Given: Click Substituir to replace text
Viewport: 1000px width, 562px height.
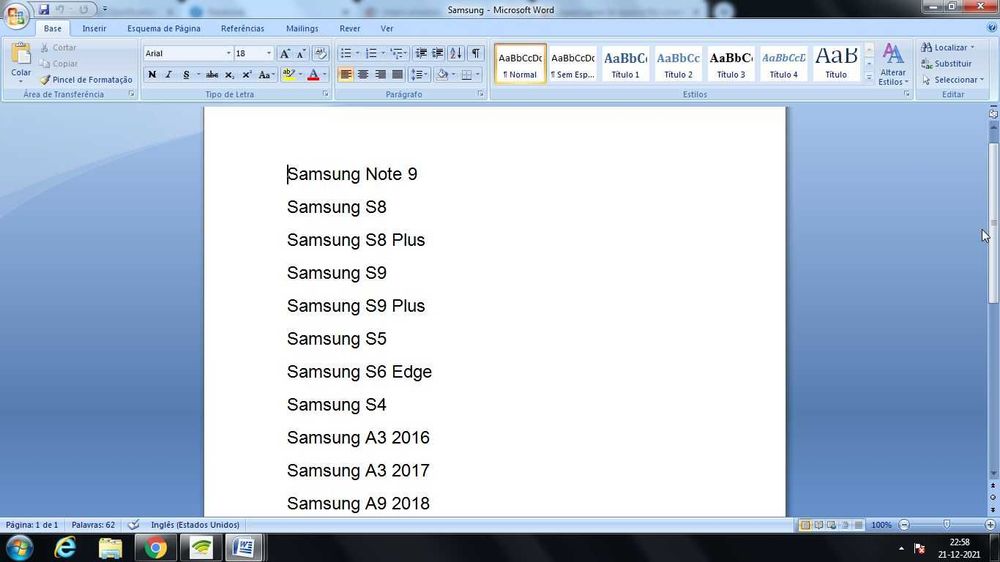Looking at the screenshot, I should 947,64.
